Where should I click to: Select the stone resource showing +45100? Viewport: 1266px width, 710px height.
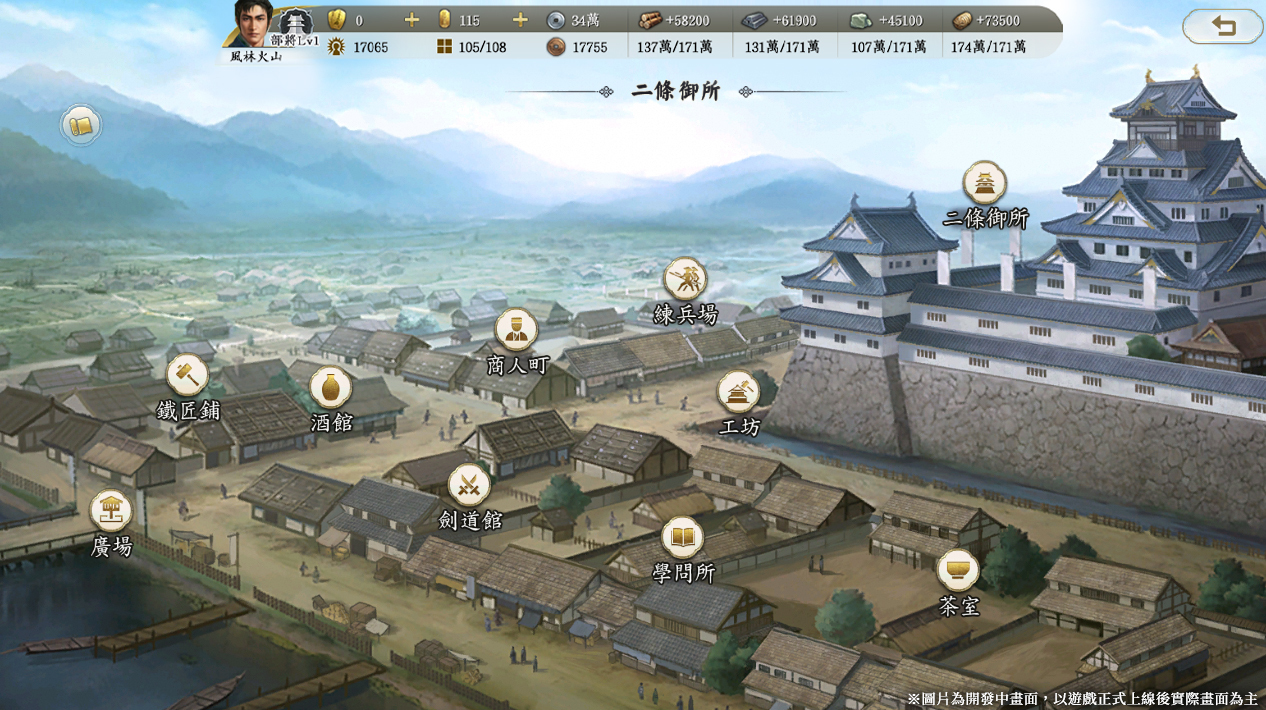(x=887, y=20)
